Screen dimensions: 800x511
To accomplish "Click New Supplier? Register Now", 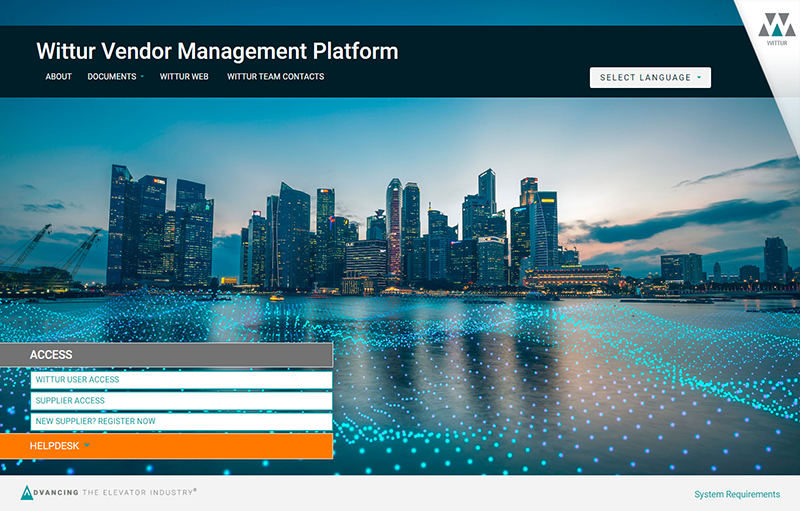I will pos(181,422).
